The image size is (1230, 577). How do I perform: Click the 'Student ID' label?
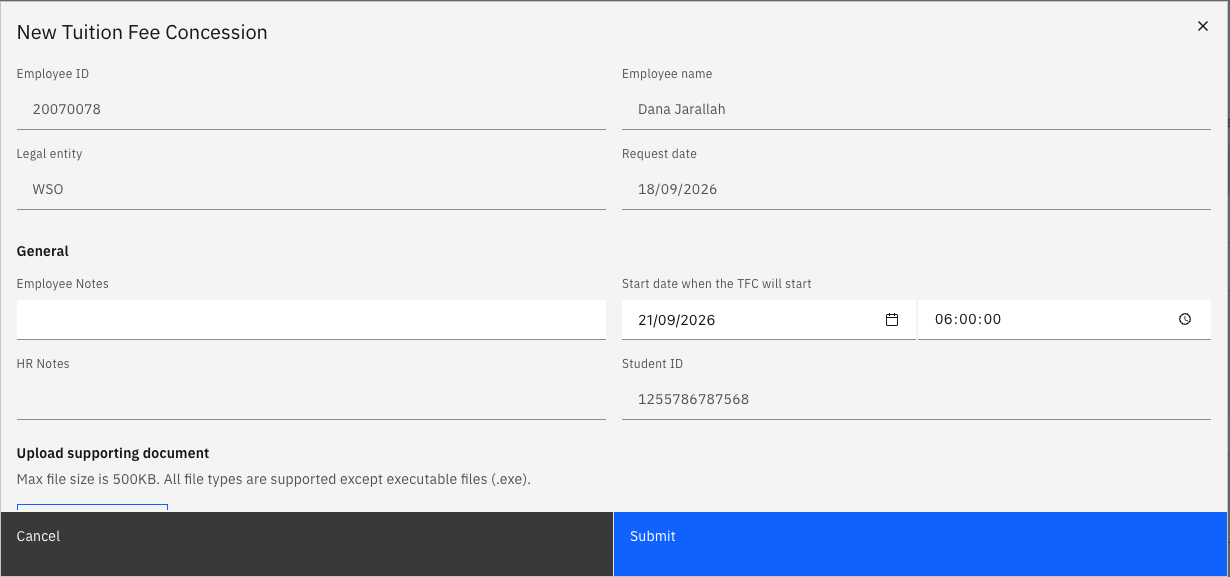coord(652,364)
